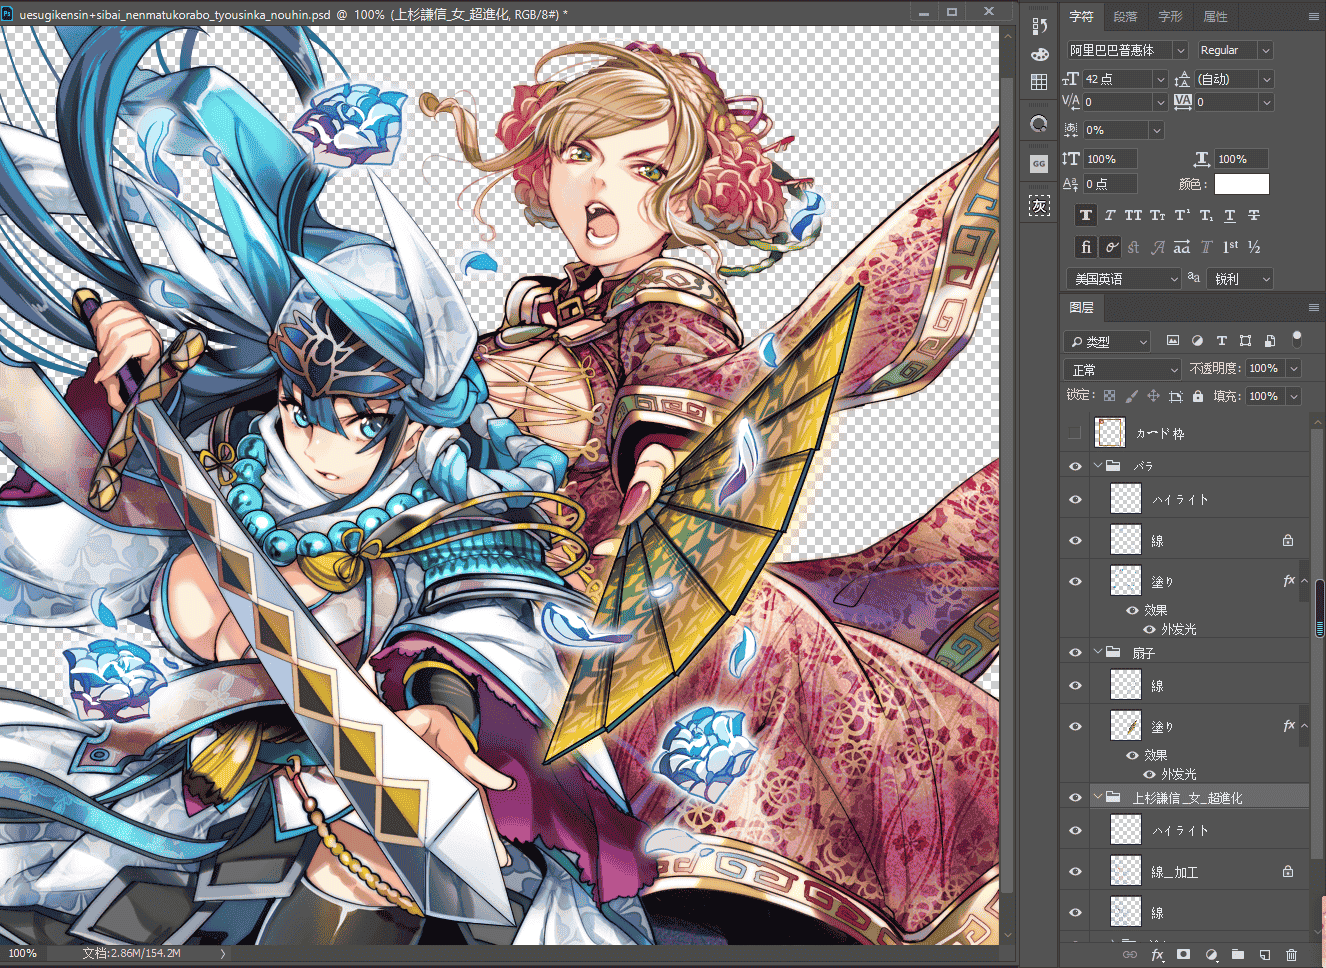Open the layer style fx menu at bottom
Viewport: 1326px width, 968px height.
point(1157,955)
